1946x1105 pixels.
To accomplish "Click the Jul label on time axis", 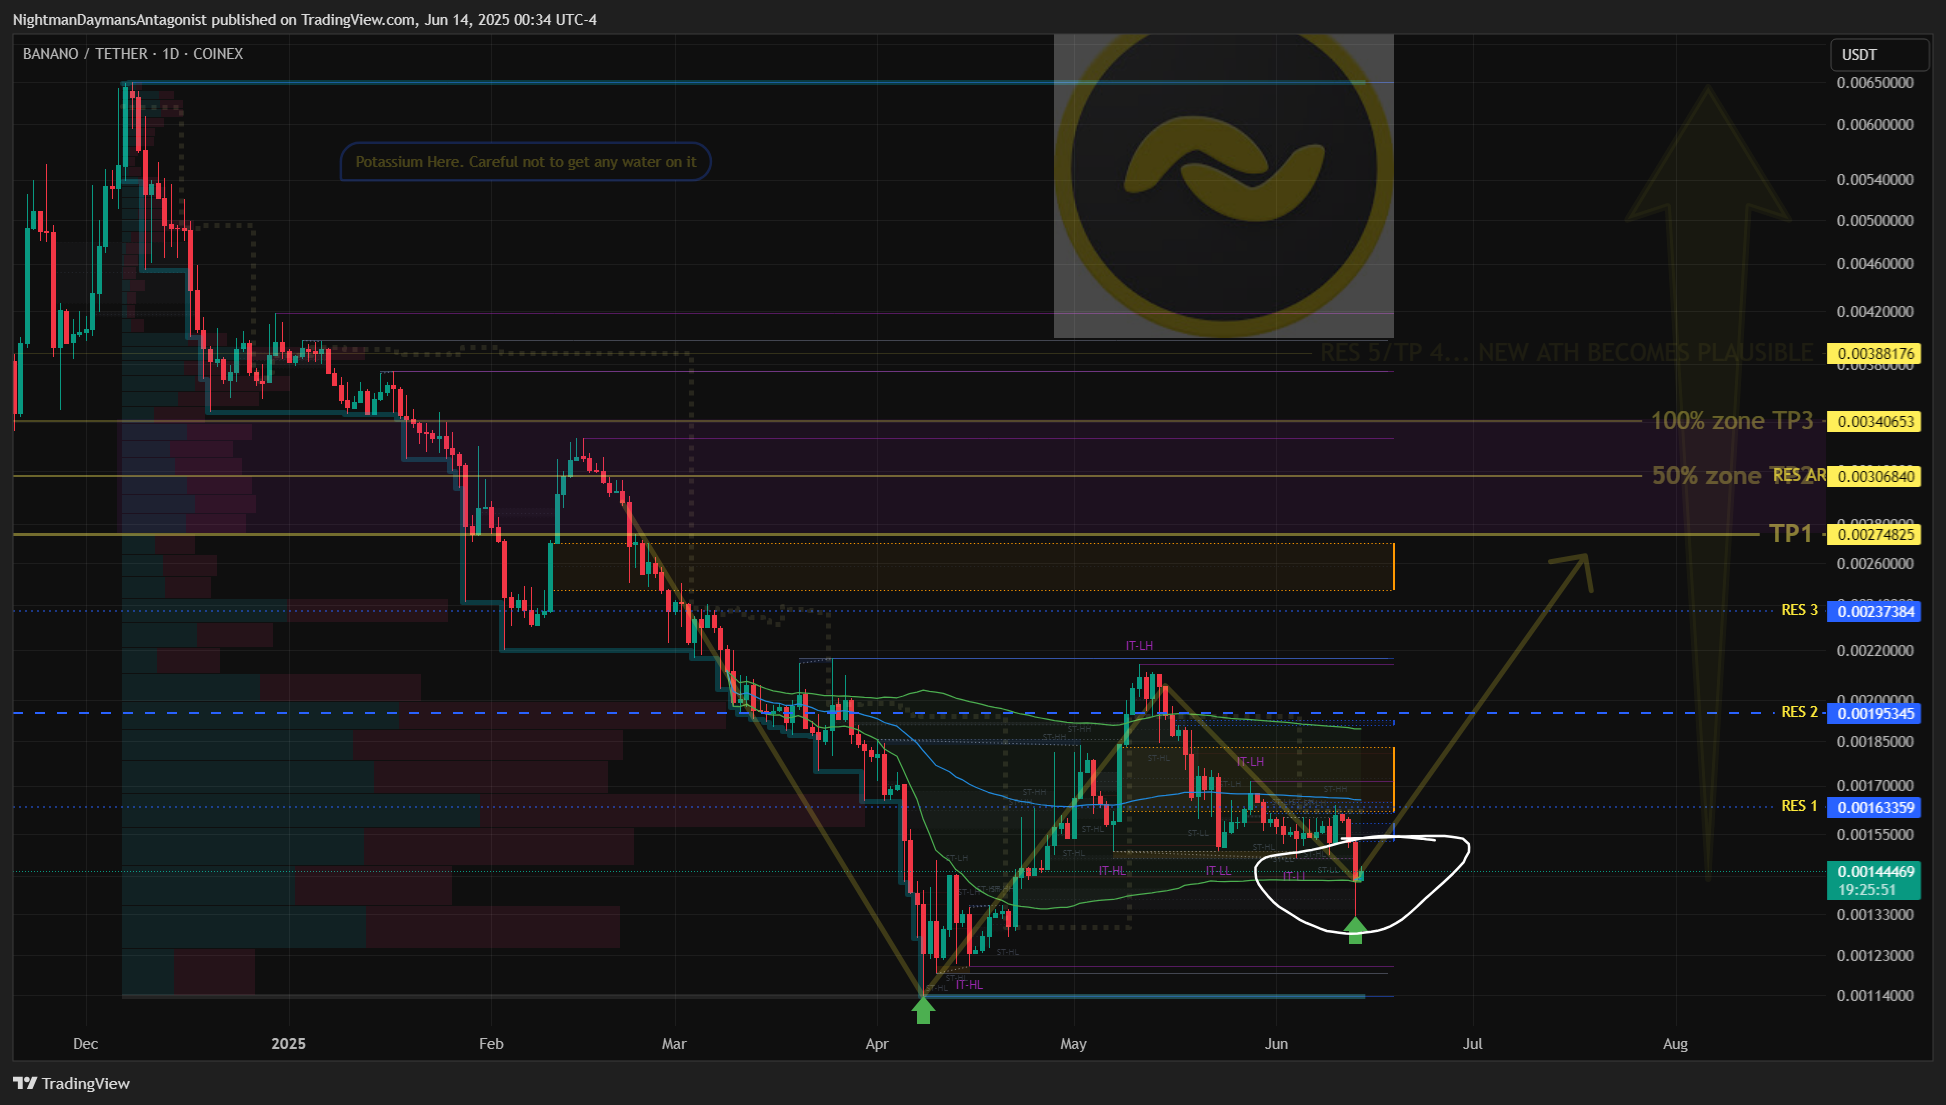I will [x=1472, y=1044].
